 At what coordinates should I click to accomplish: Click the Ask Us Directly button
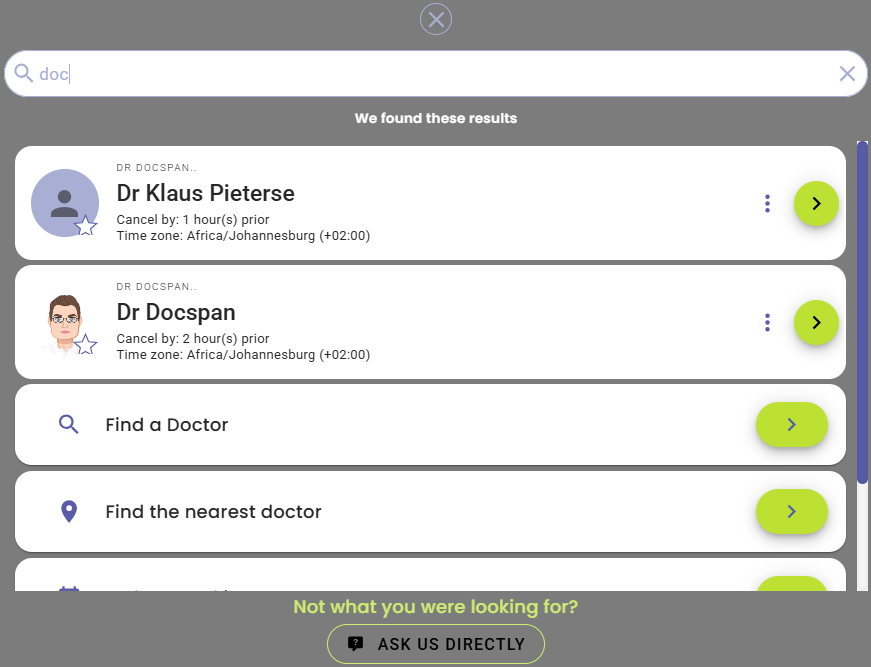tap(436, 644)
